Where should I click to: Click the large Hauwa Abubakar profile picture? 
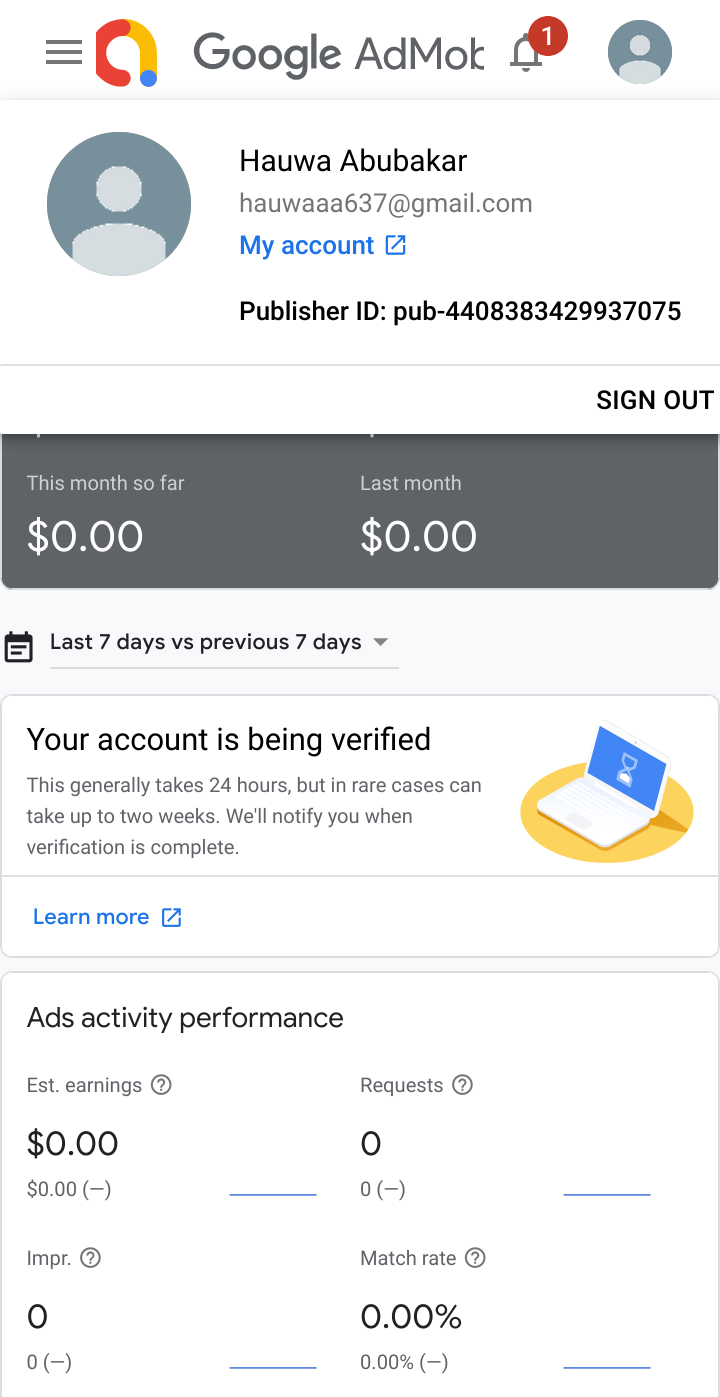pos(119,203)
